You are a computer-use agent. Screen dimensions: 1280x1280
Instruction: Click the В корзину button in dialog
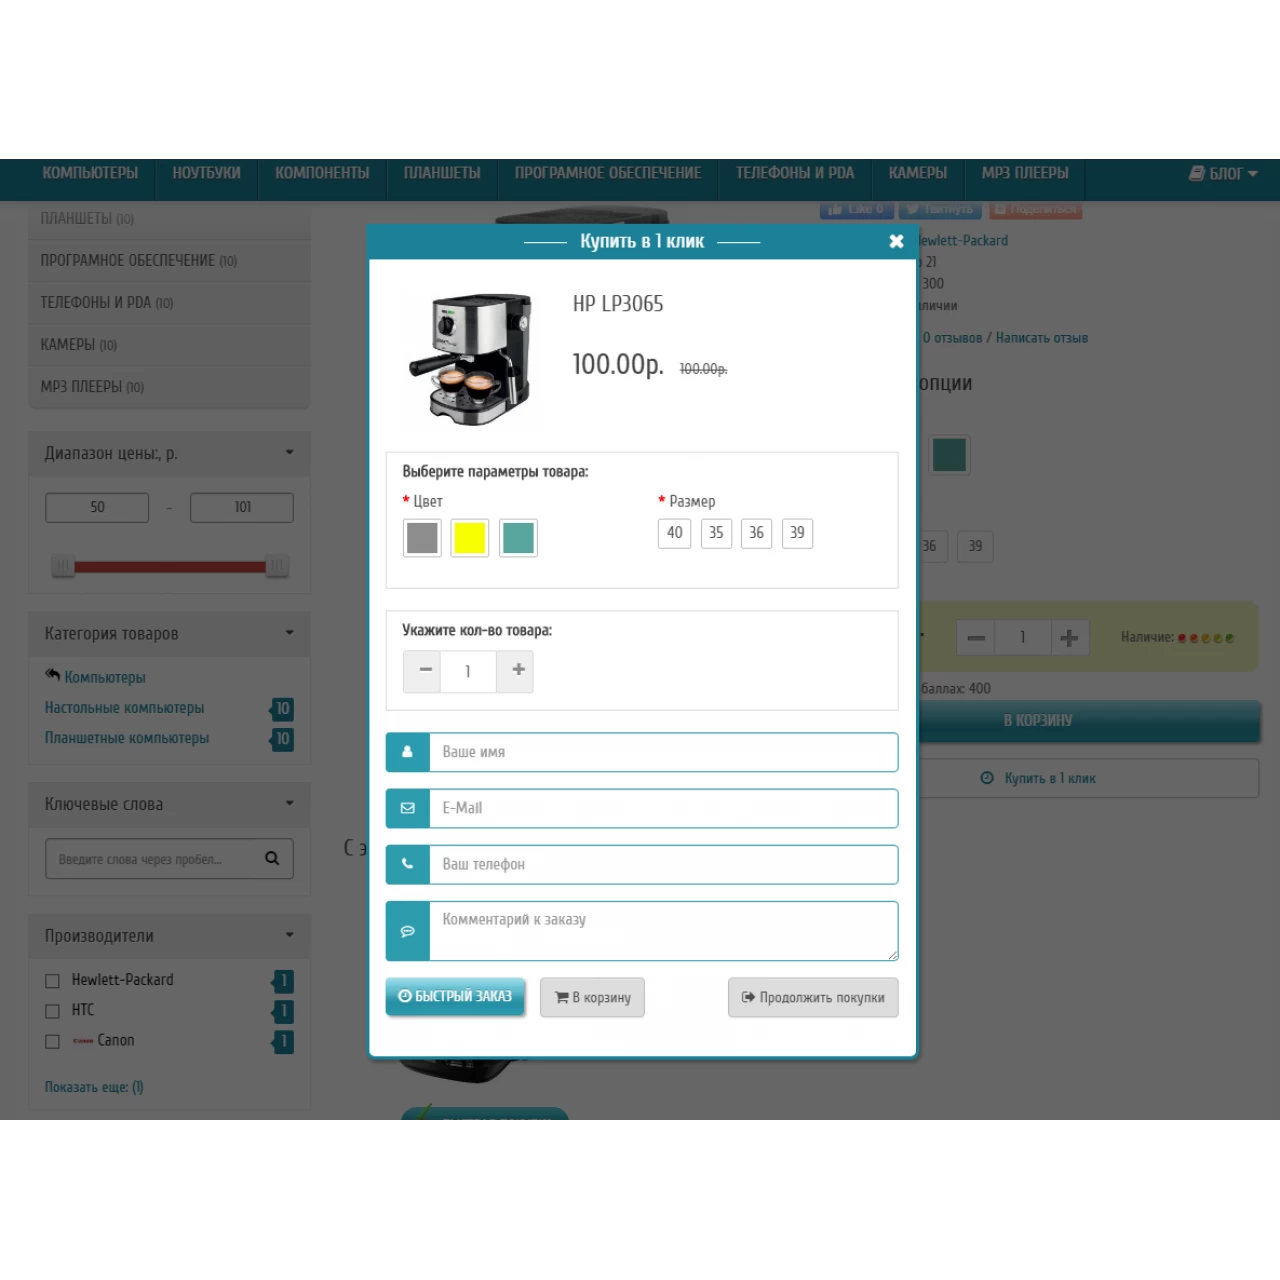click(x=592, y=997)
